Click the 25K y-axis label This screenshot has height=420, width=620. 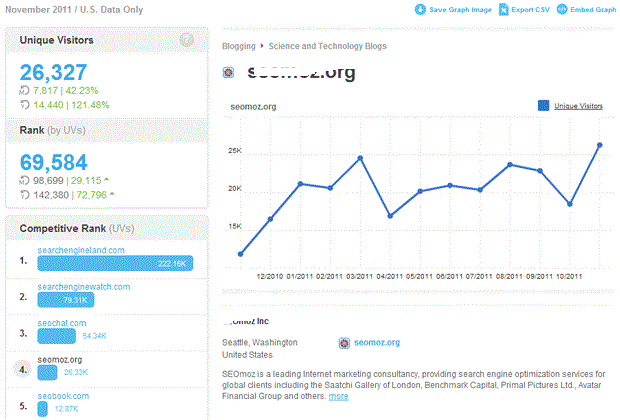[234, 151]
